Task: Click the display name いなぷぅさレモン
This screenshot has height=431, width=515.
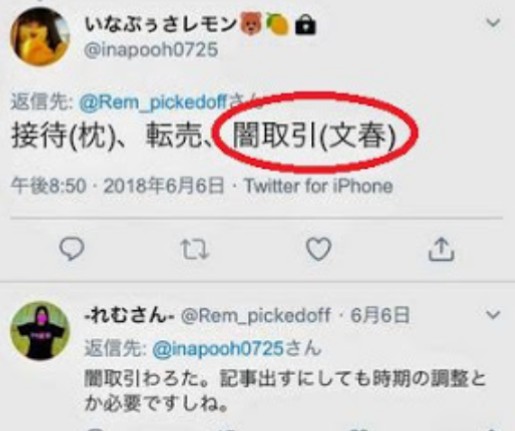Action: pos(161,25)
